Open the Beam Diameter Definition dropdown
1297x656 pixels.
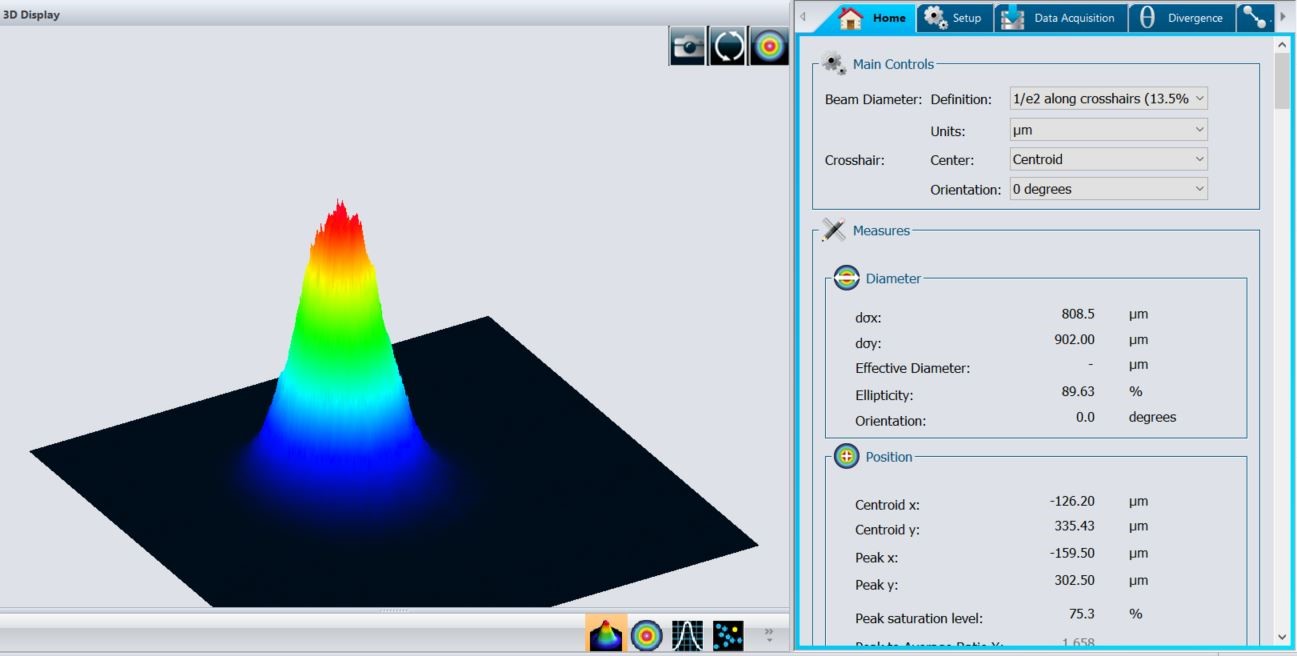tap(1107, 98)
